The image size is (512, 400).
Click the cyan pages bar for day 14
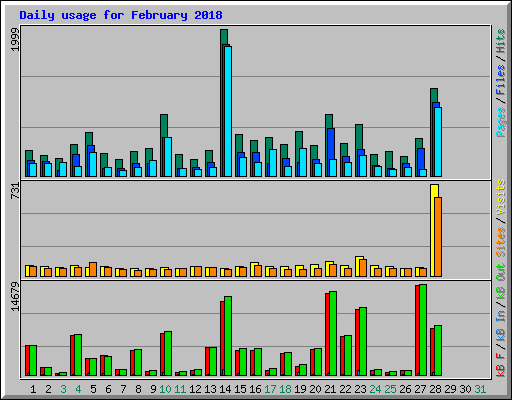coord(228,111)
